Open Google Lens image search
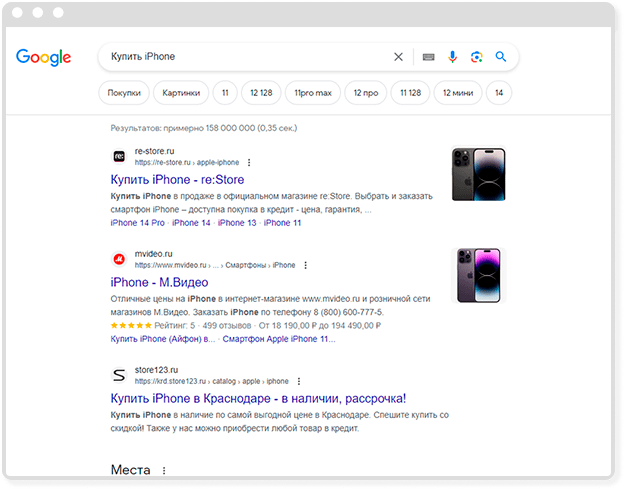This screenshot has height=490, width=625. (x=476, y=57)
